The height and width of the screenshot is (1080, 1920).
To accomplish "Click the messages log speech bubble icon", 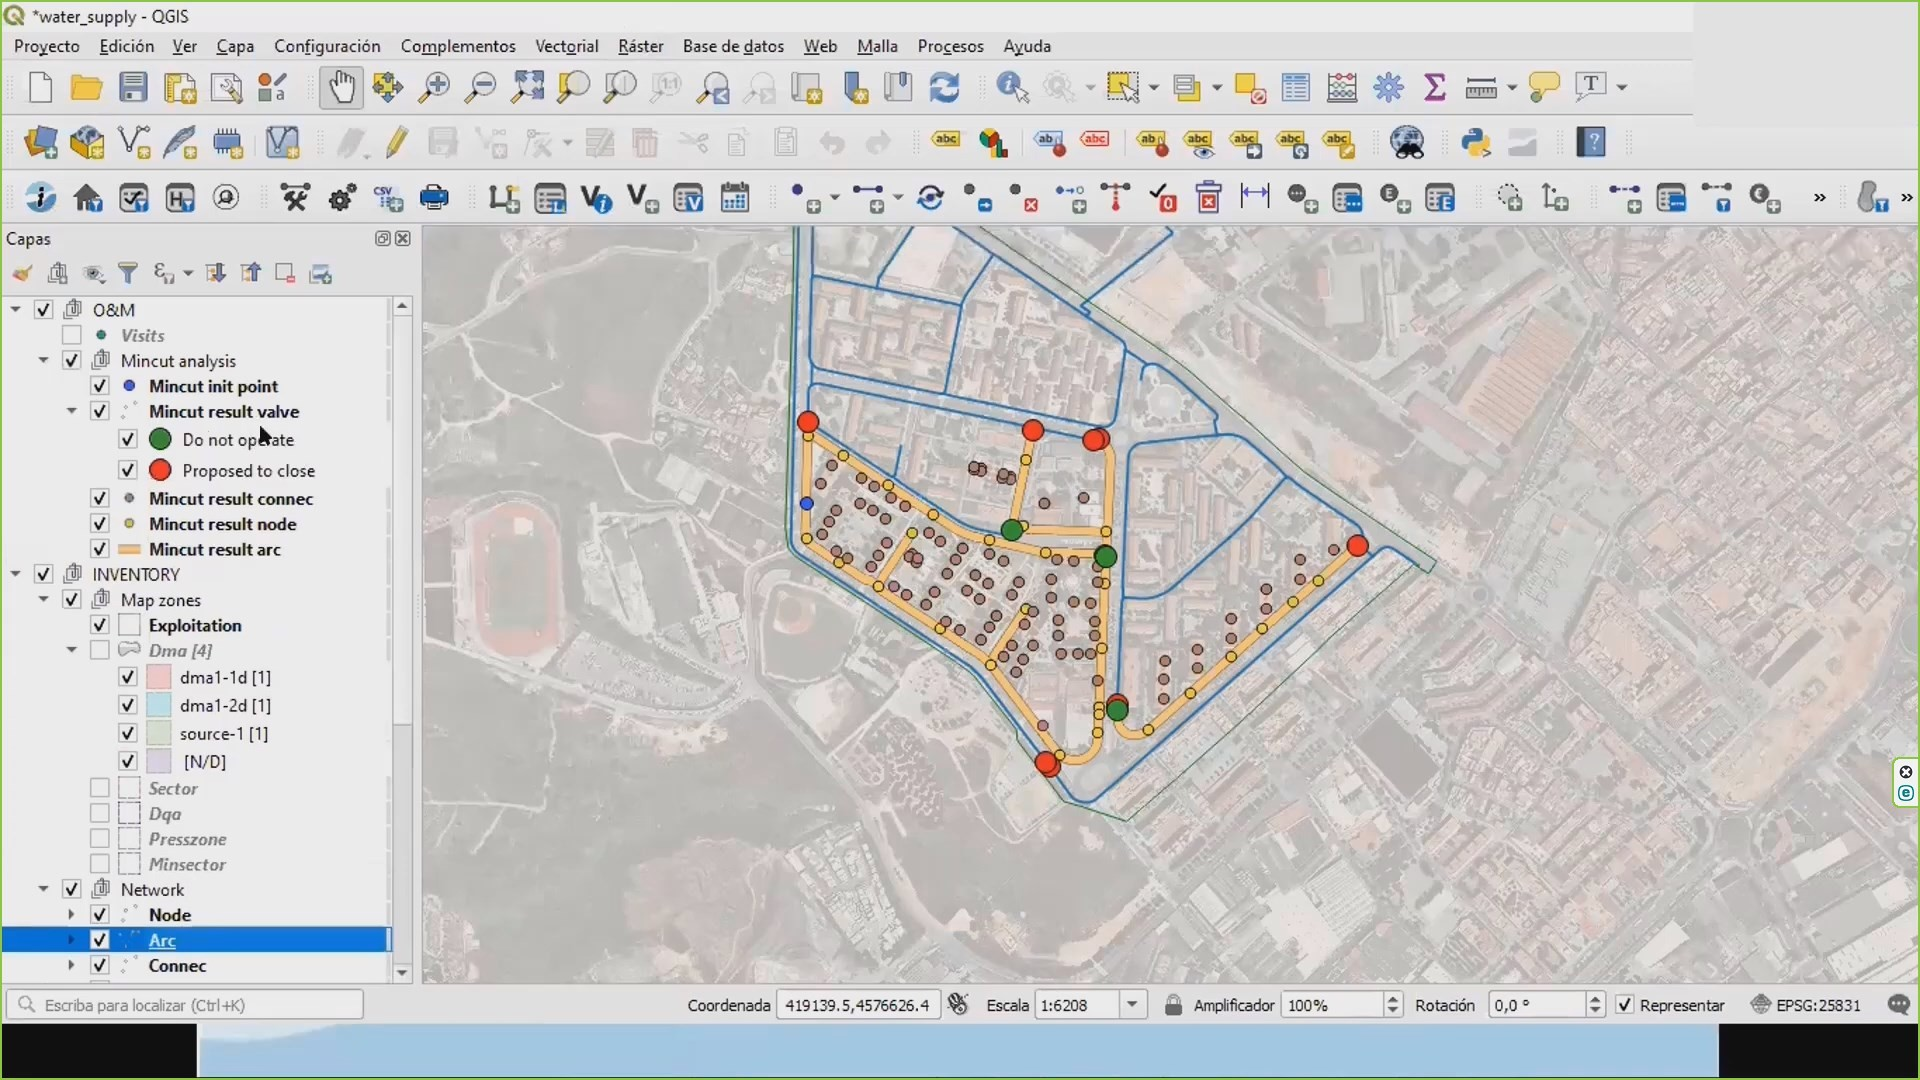I will (1898, 1005).
